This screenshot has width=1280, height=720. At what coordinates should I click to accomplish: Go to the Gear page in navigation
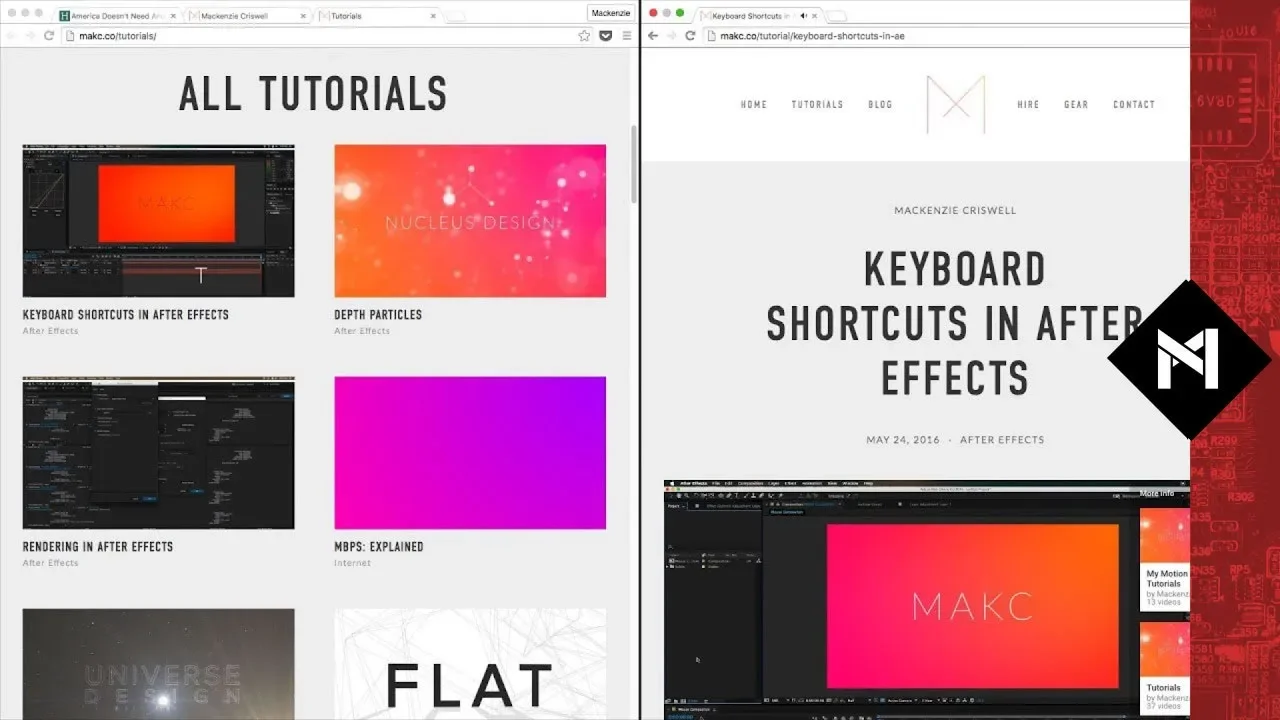[x=1076, y=105]
